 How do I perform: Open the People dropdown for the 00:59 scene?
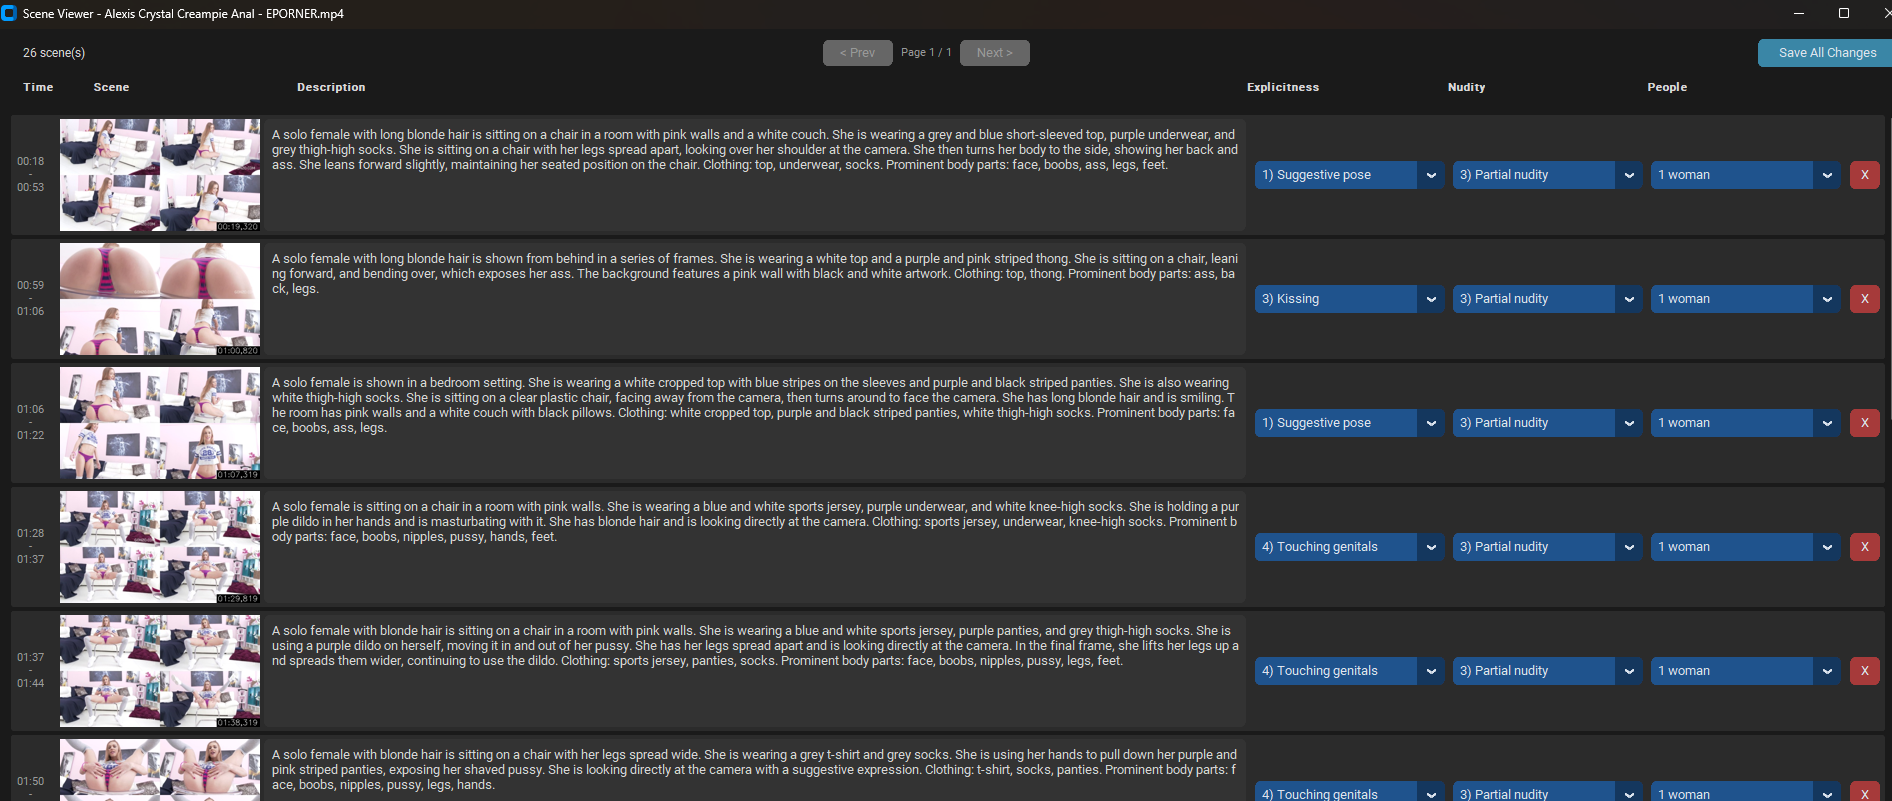pos(1745,299)
